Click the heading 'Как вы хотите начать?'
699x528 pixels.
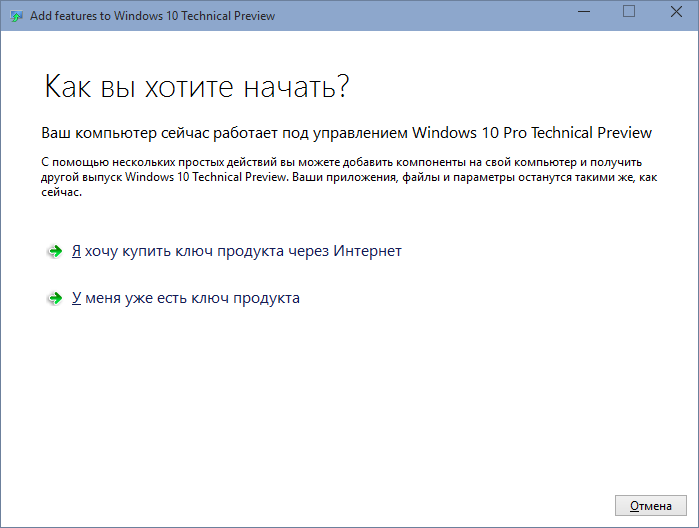[x=197, y=86]
